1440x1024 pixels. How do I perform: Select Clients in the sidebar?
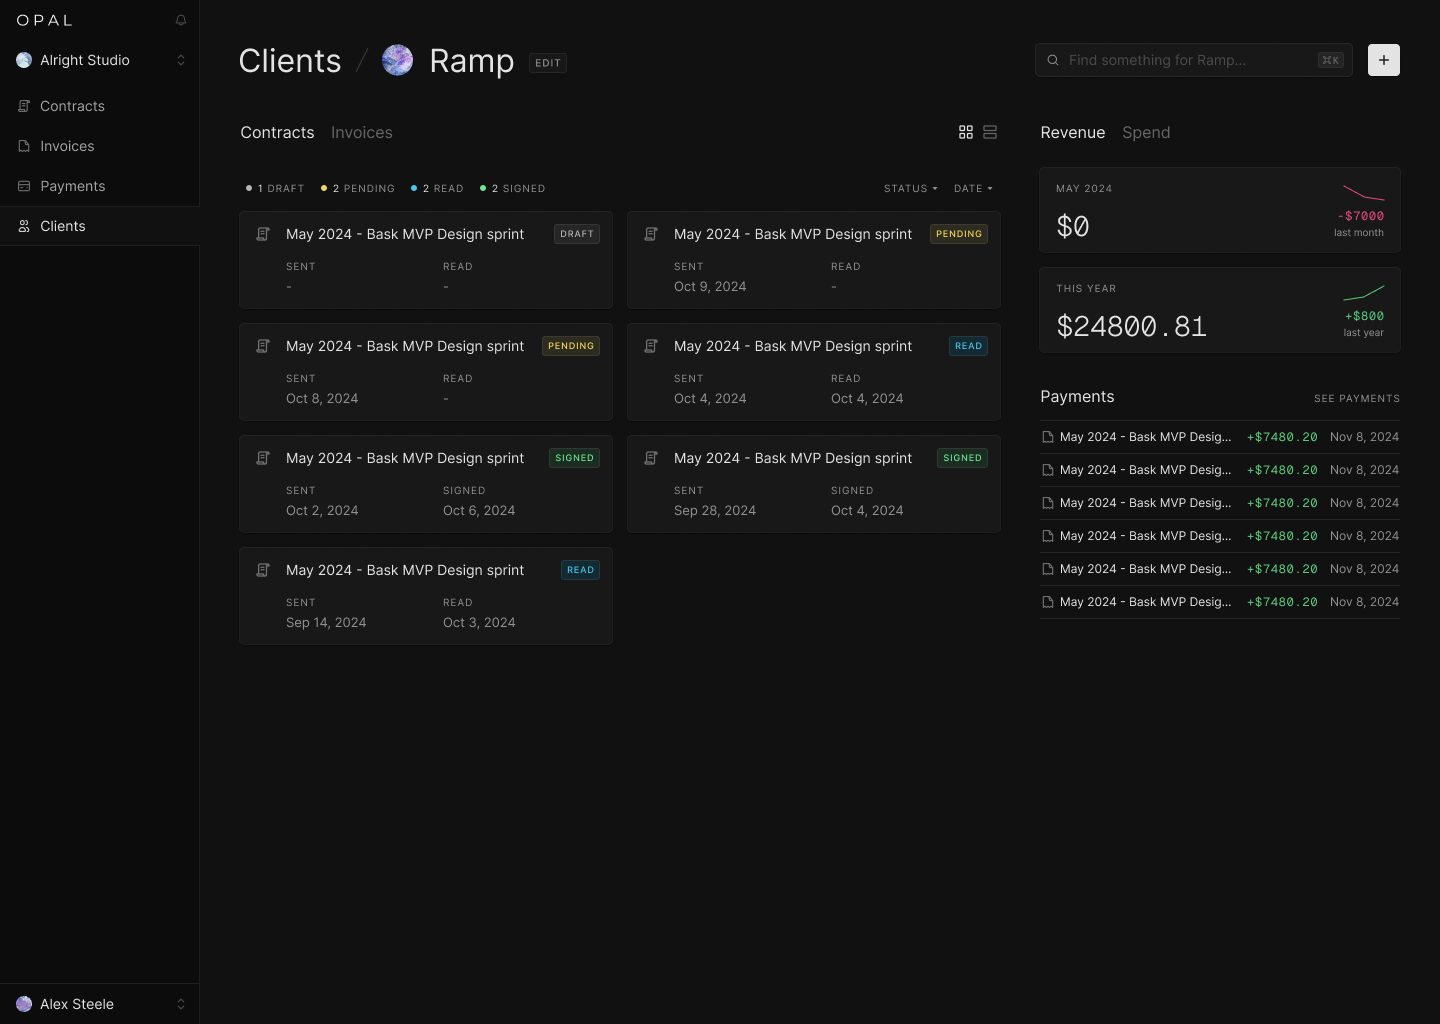click(63, 226)
